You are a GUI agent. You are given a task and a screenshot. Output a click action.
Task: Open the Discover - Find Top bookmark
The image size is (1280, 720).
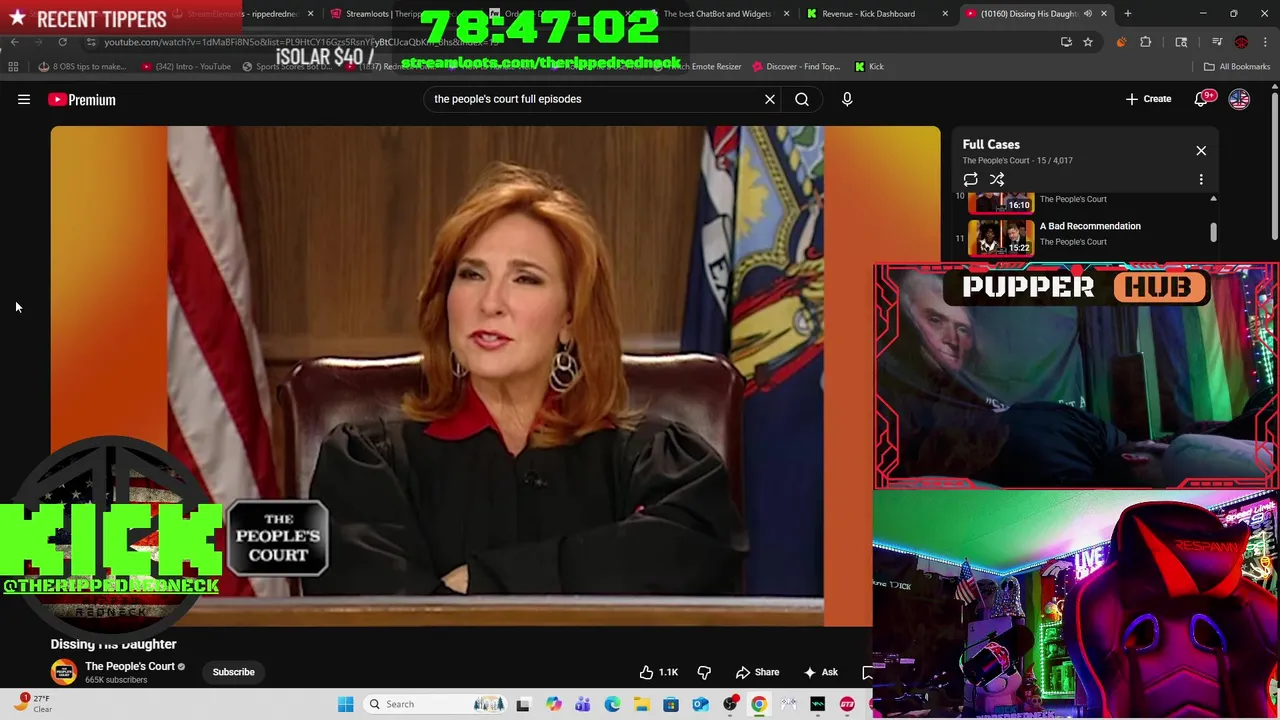(795, 66)
